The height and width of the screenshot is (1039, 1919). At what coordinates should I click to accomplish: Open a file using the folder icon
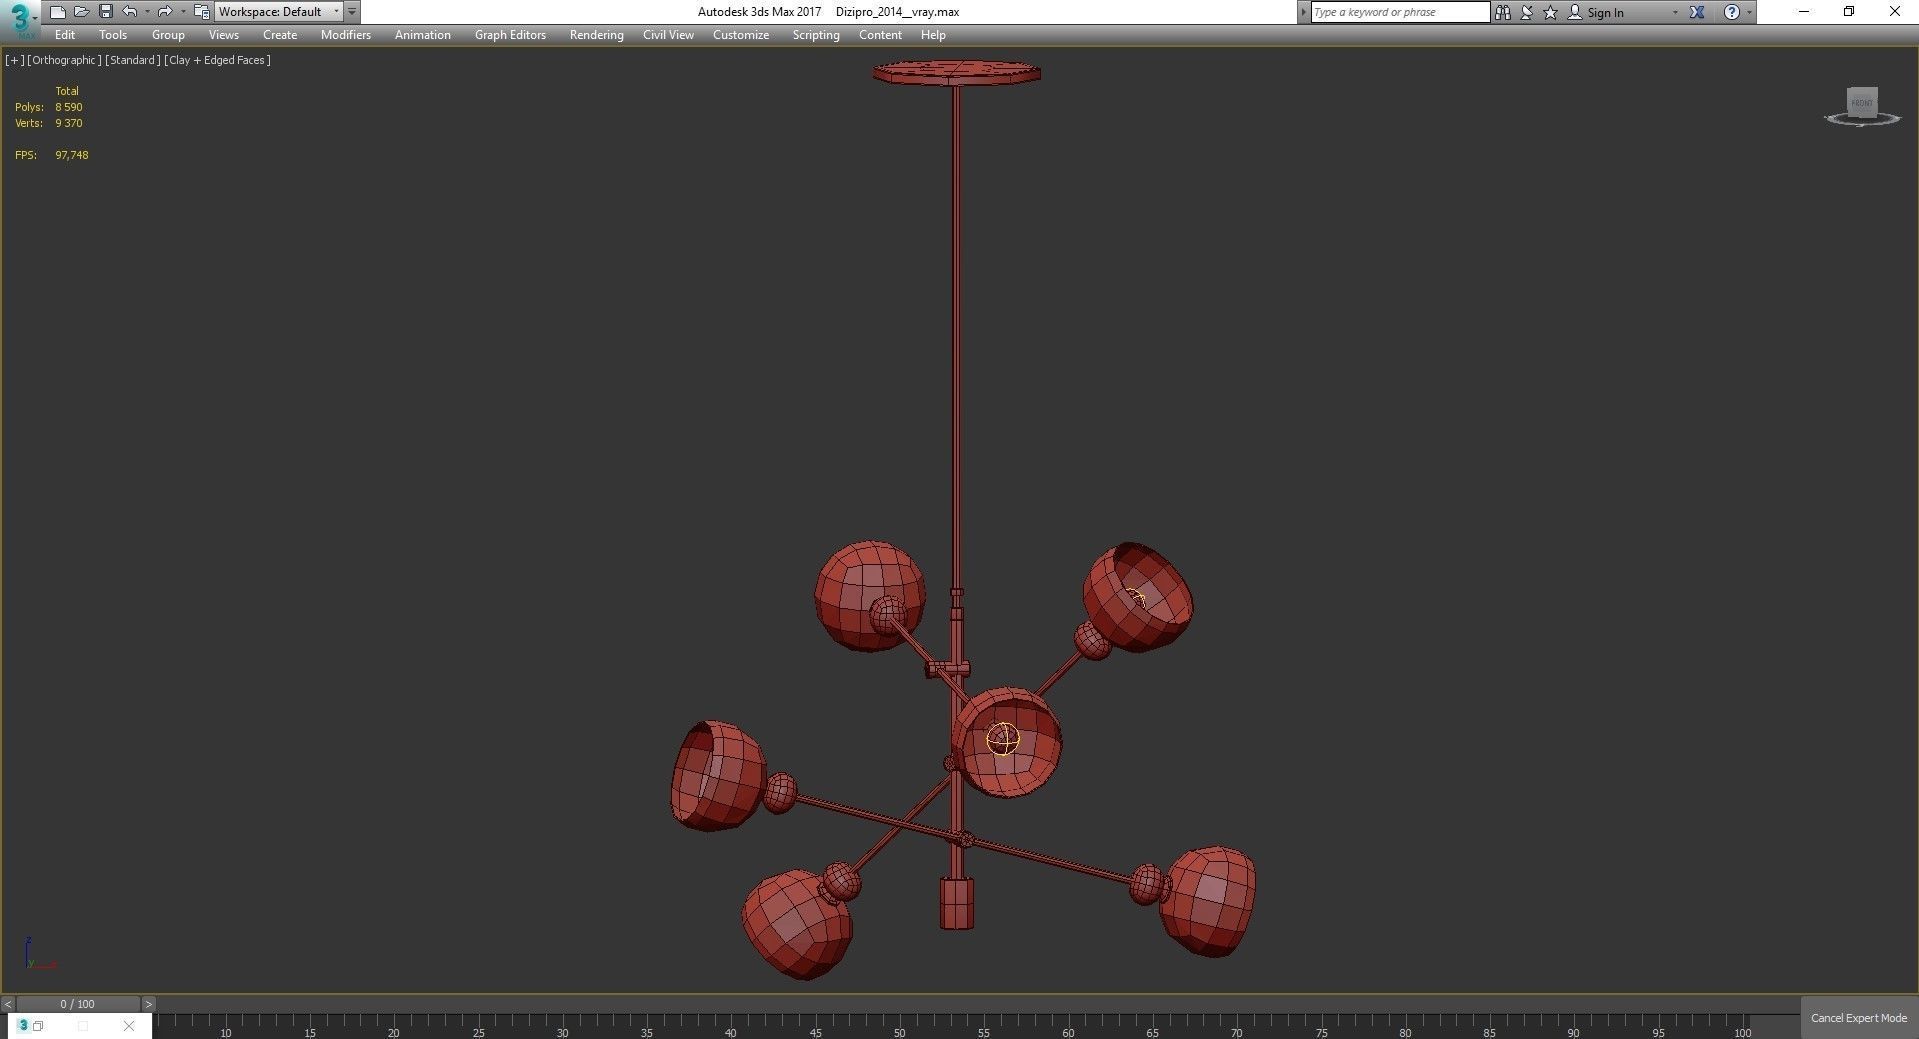tap(81, 12)
